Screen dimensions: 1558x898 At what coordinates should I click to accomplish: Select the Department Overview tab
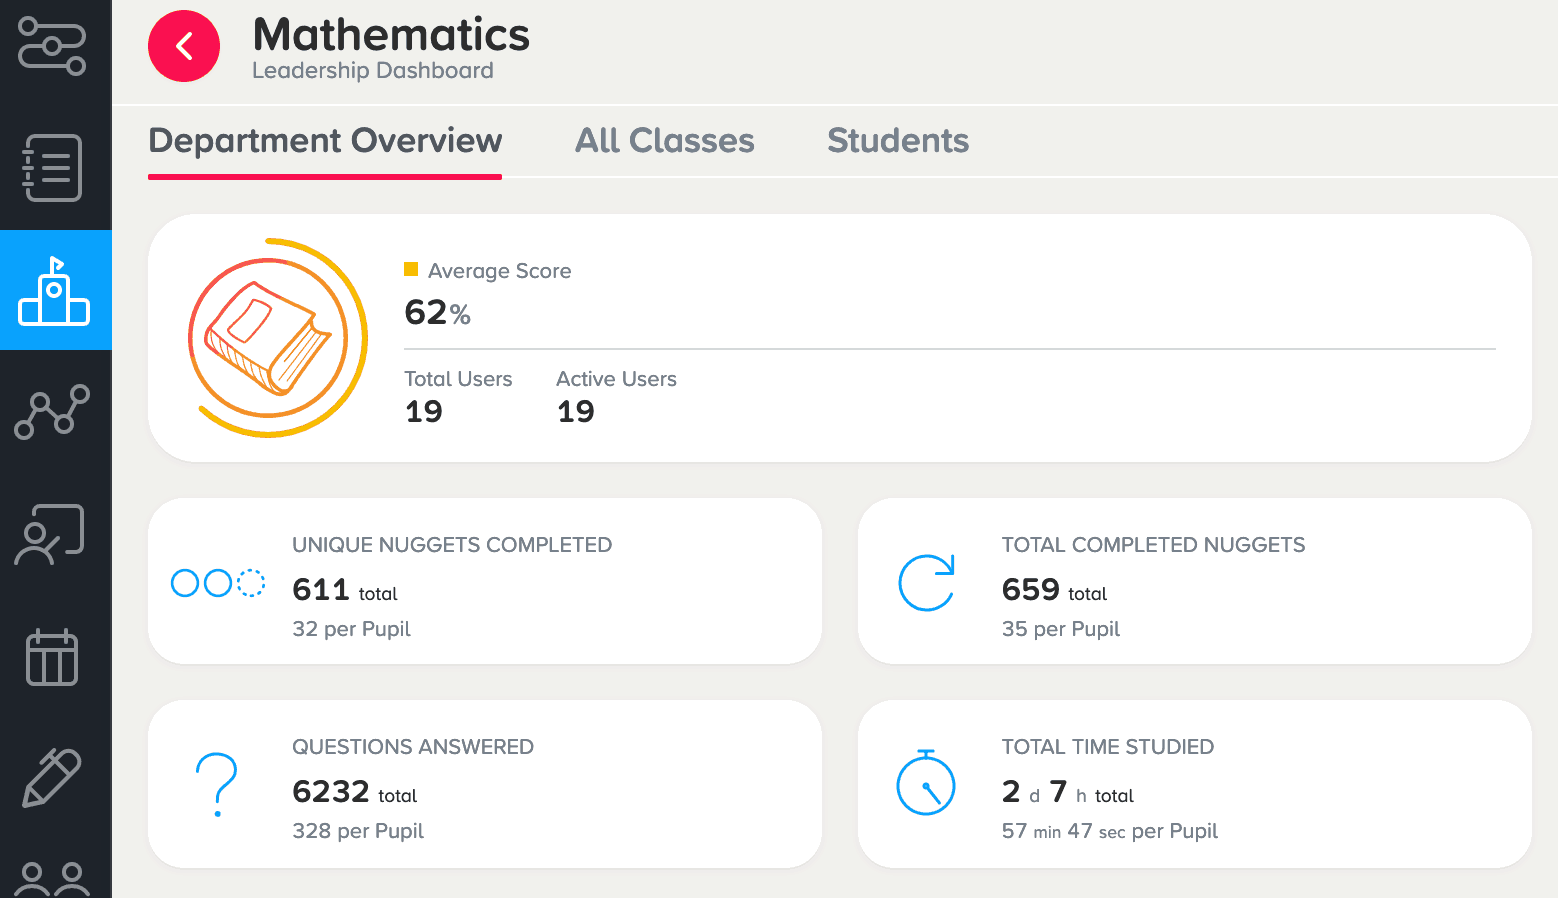(325, 141)
